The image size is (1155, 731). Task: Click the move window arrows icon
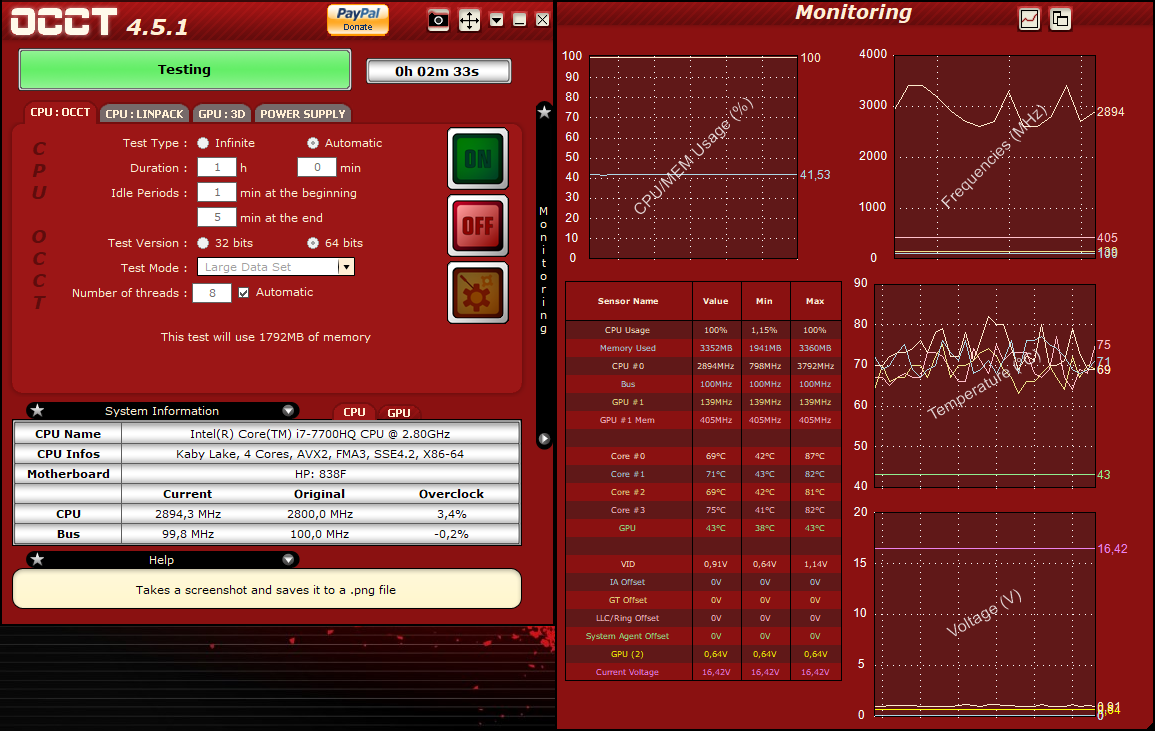(469, 20)
